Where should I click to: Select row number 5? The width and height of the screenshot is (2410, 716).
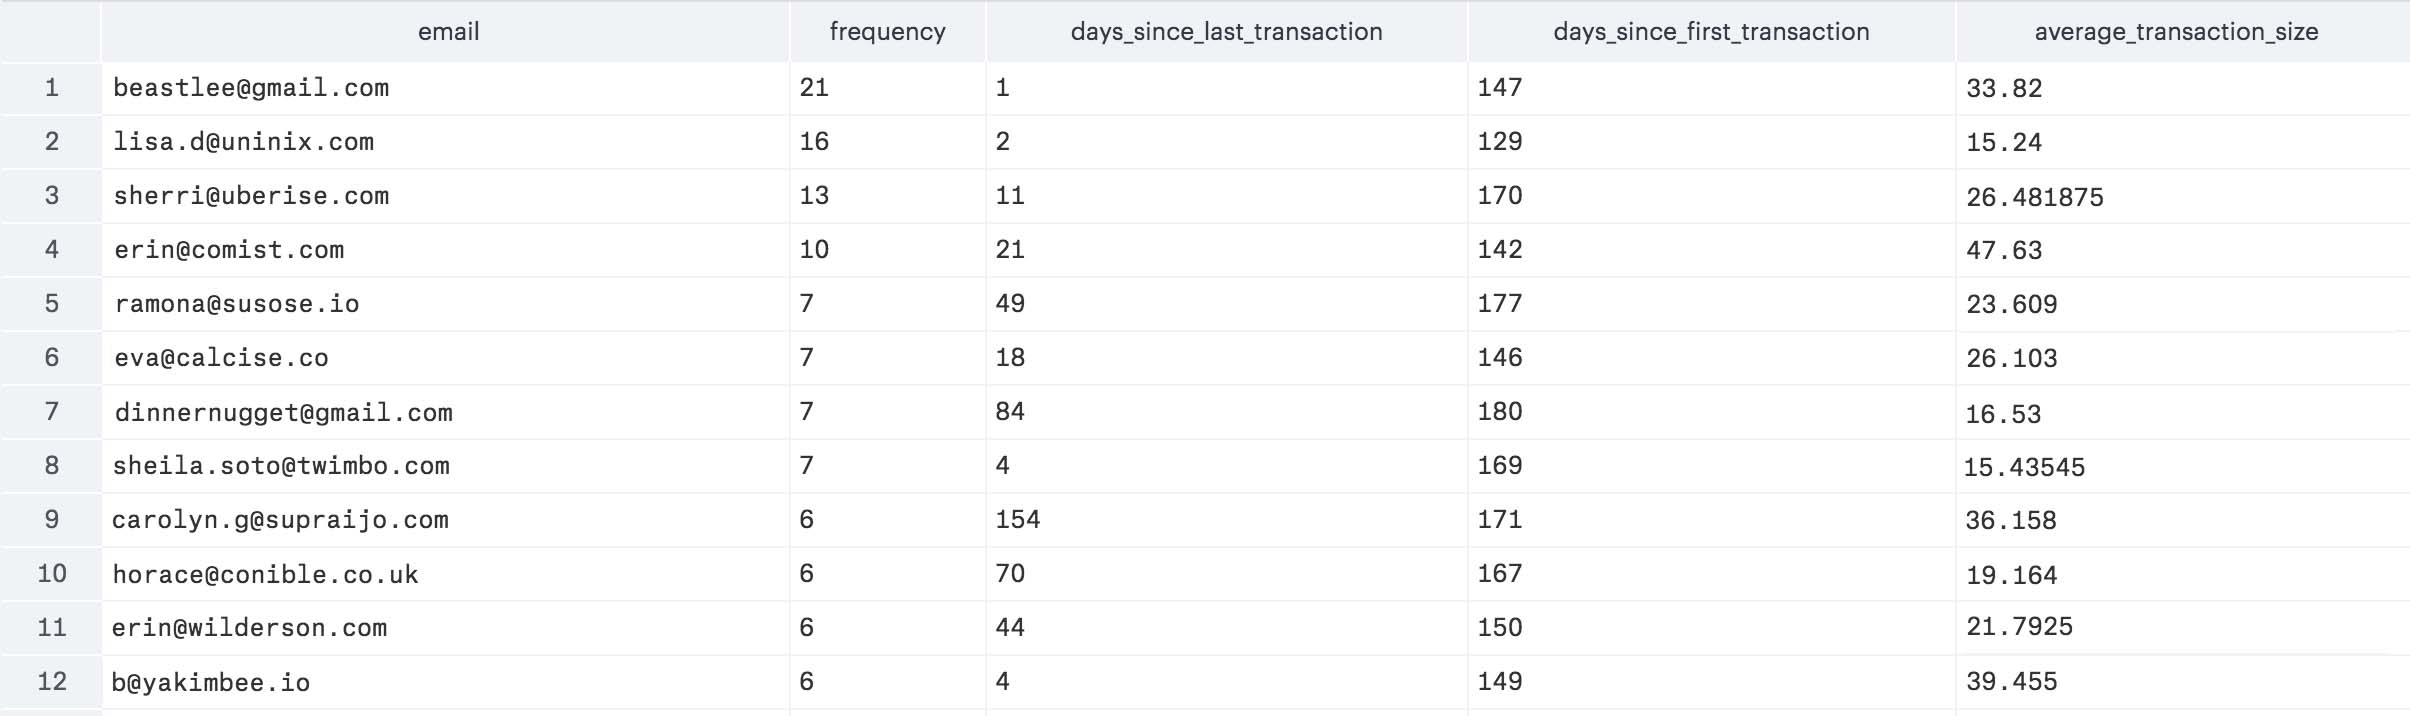(x=52, y=304)
